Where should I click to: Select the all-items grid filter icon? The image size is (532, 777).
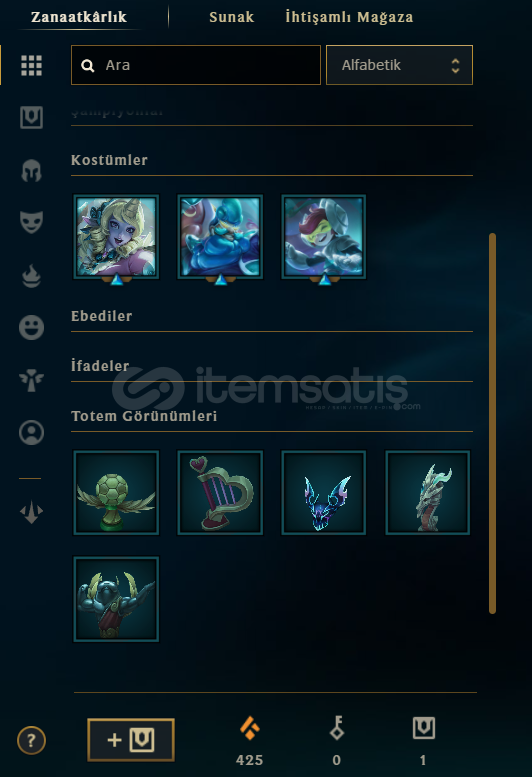pos(31,65)
